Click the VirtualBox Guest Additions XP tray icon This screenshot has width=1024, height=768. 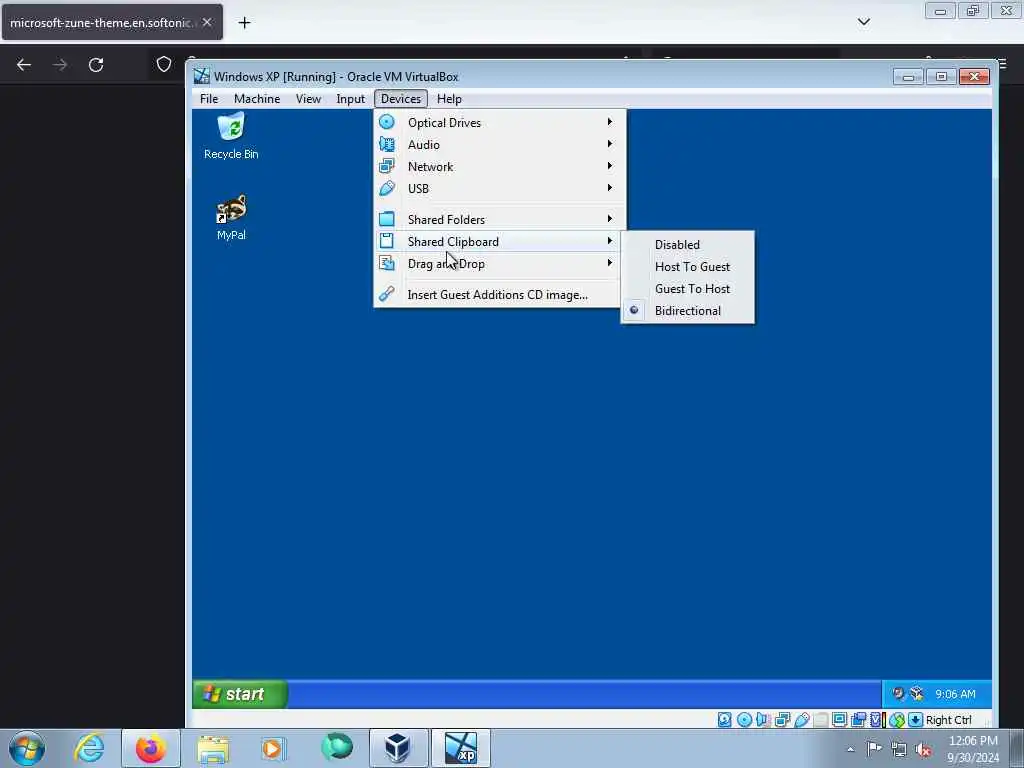(x=917, y=694)
